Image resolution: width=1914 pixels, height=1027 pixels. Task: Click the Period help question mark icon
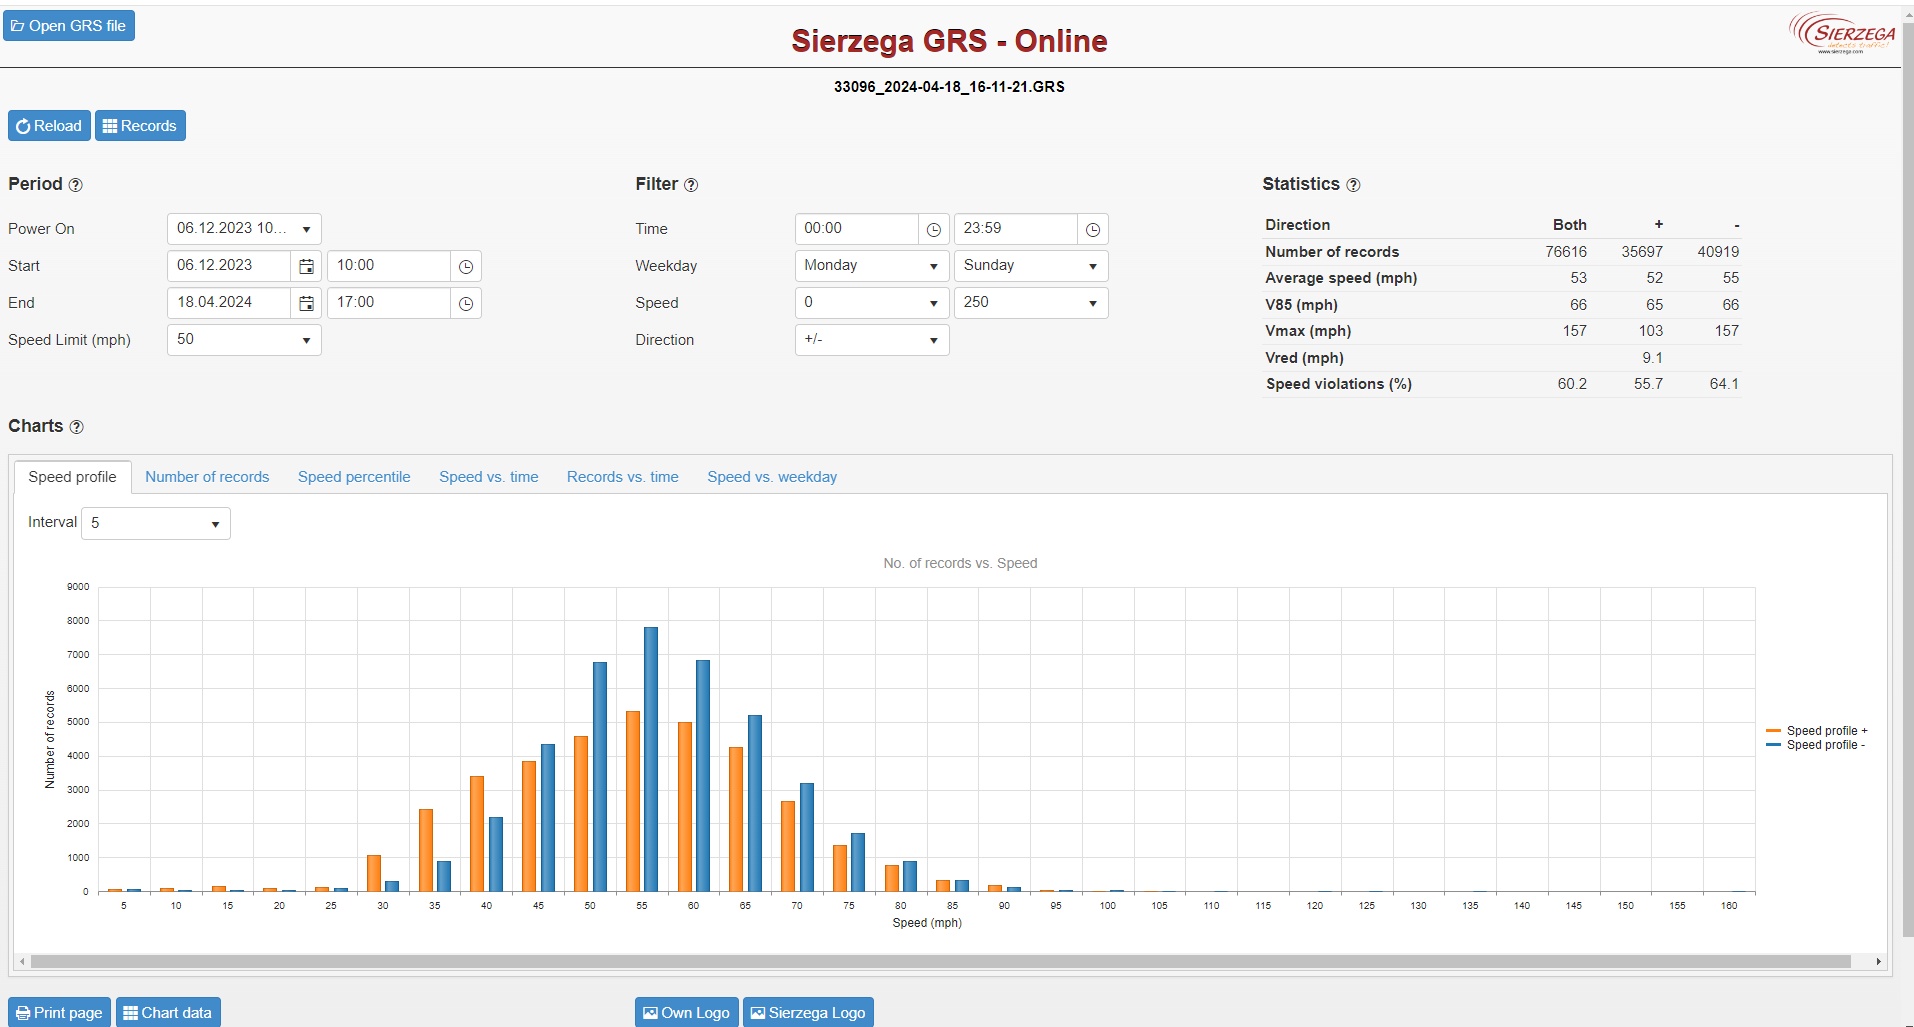click(75, 185)
